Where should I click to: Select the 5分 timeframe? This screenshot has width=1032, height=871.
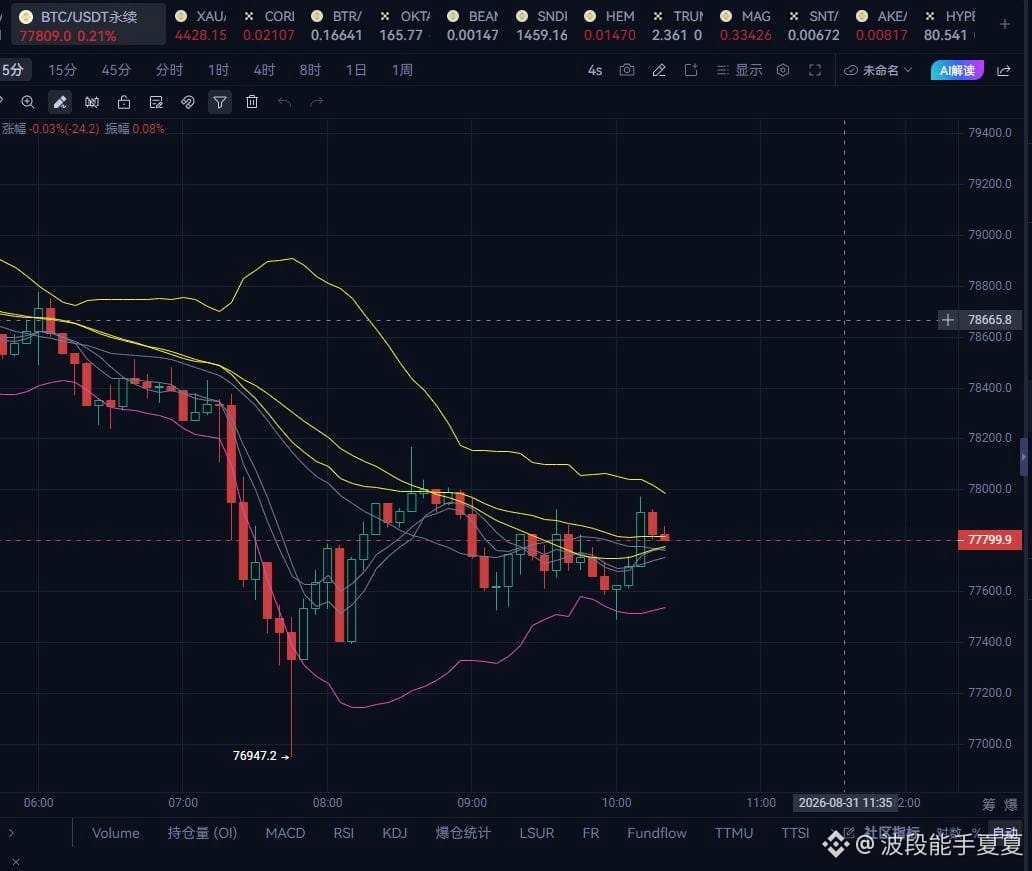(13, 70)
